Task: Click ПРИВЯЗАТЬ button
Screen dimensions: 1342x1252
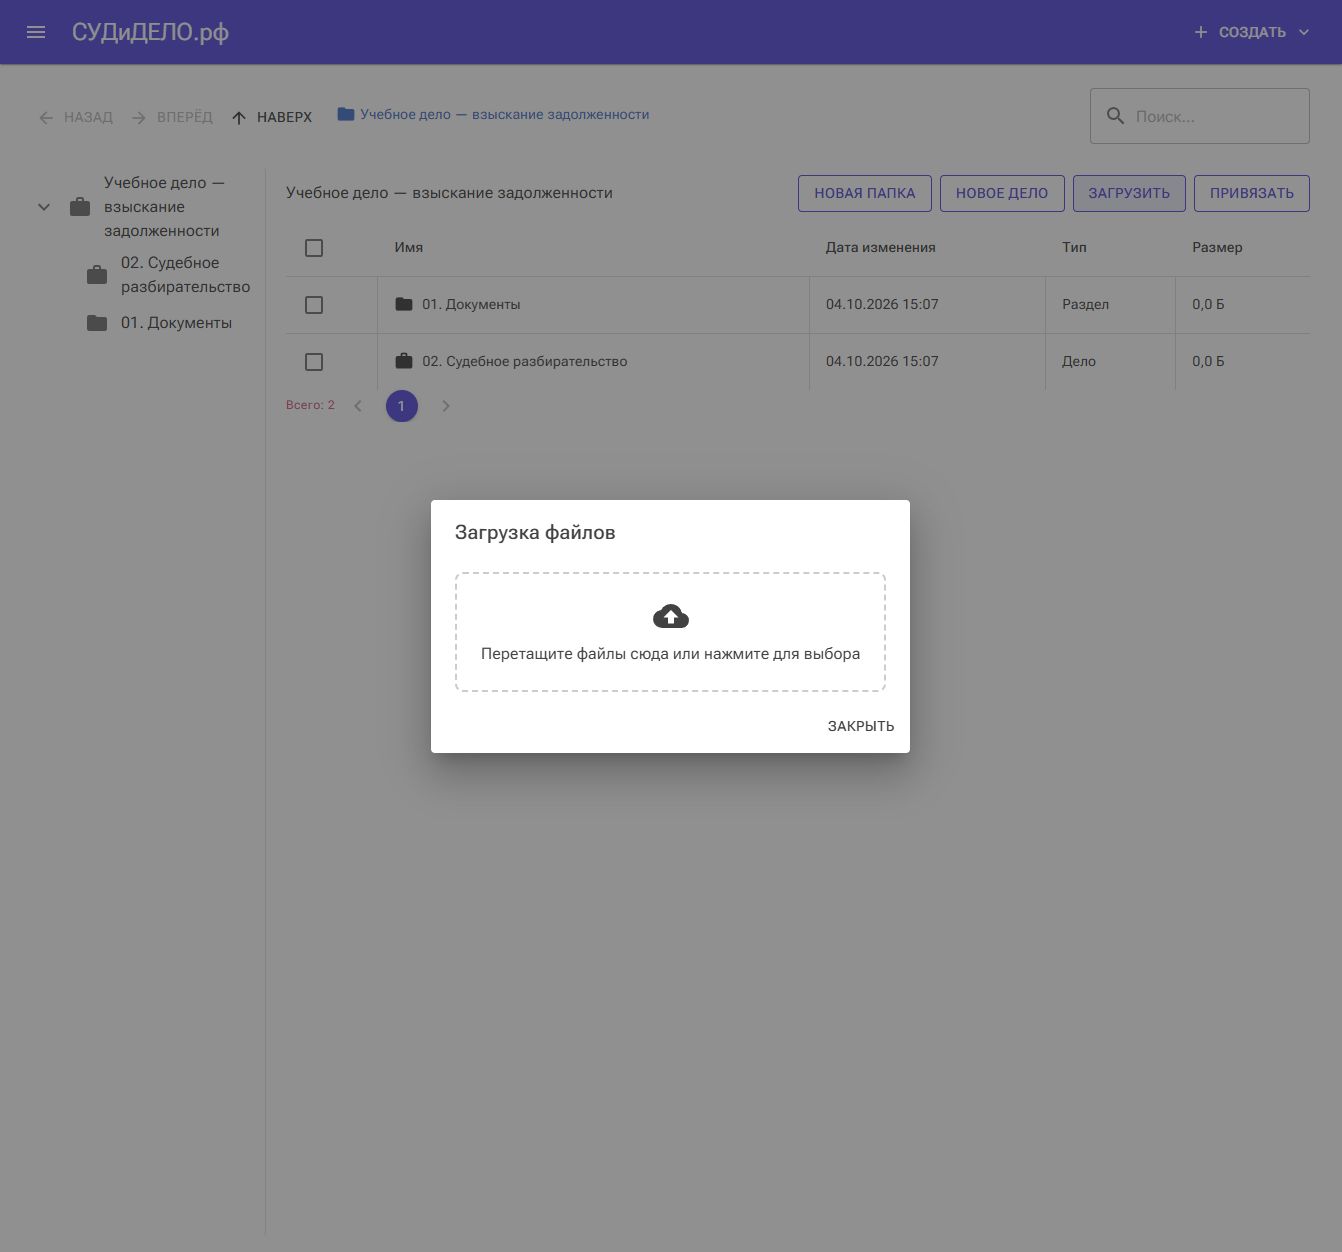Action: click(x=1252, y=193)
